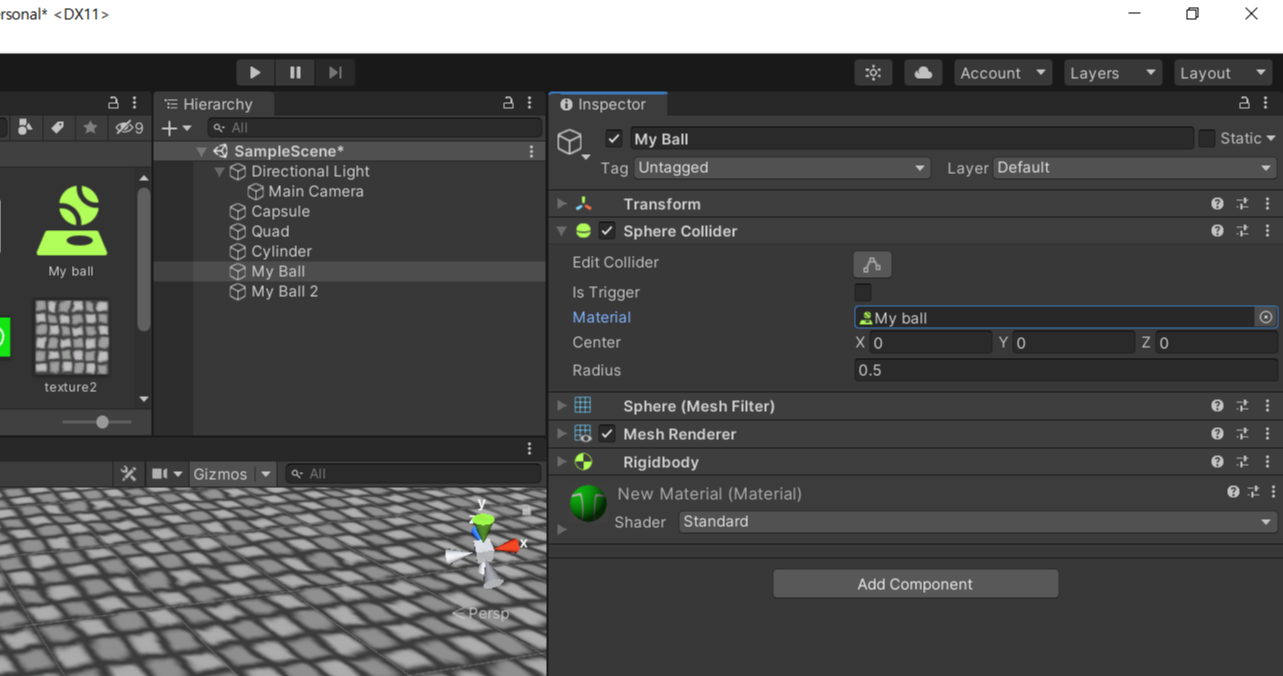Start Play mode with the Play button

(255, 72)
